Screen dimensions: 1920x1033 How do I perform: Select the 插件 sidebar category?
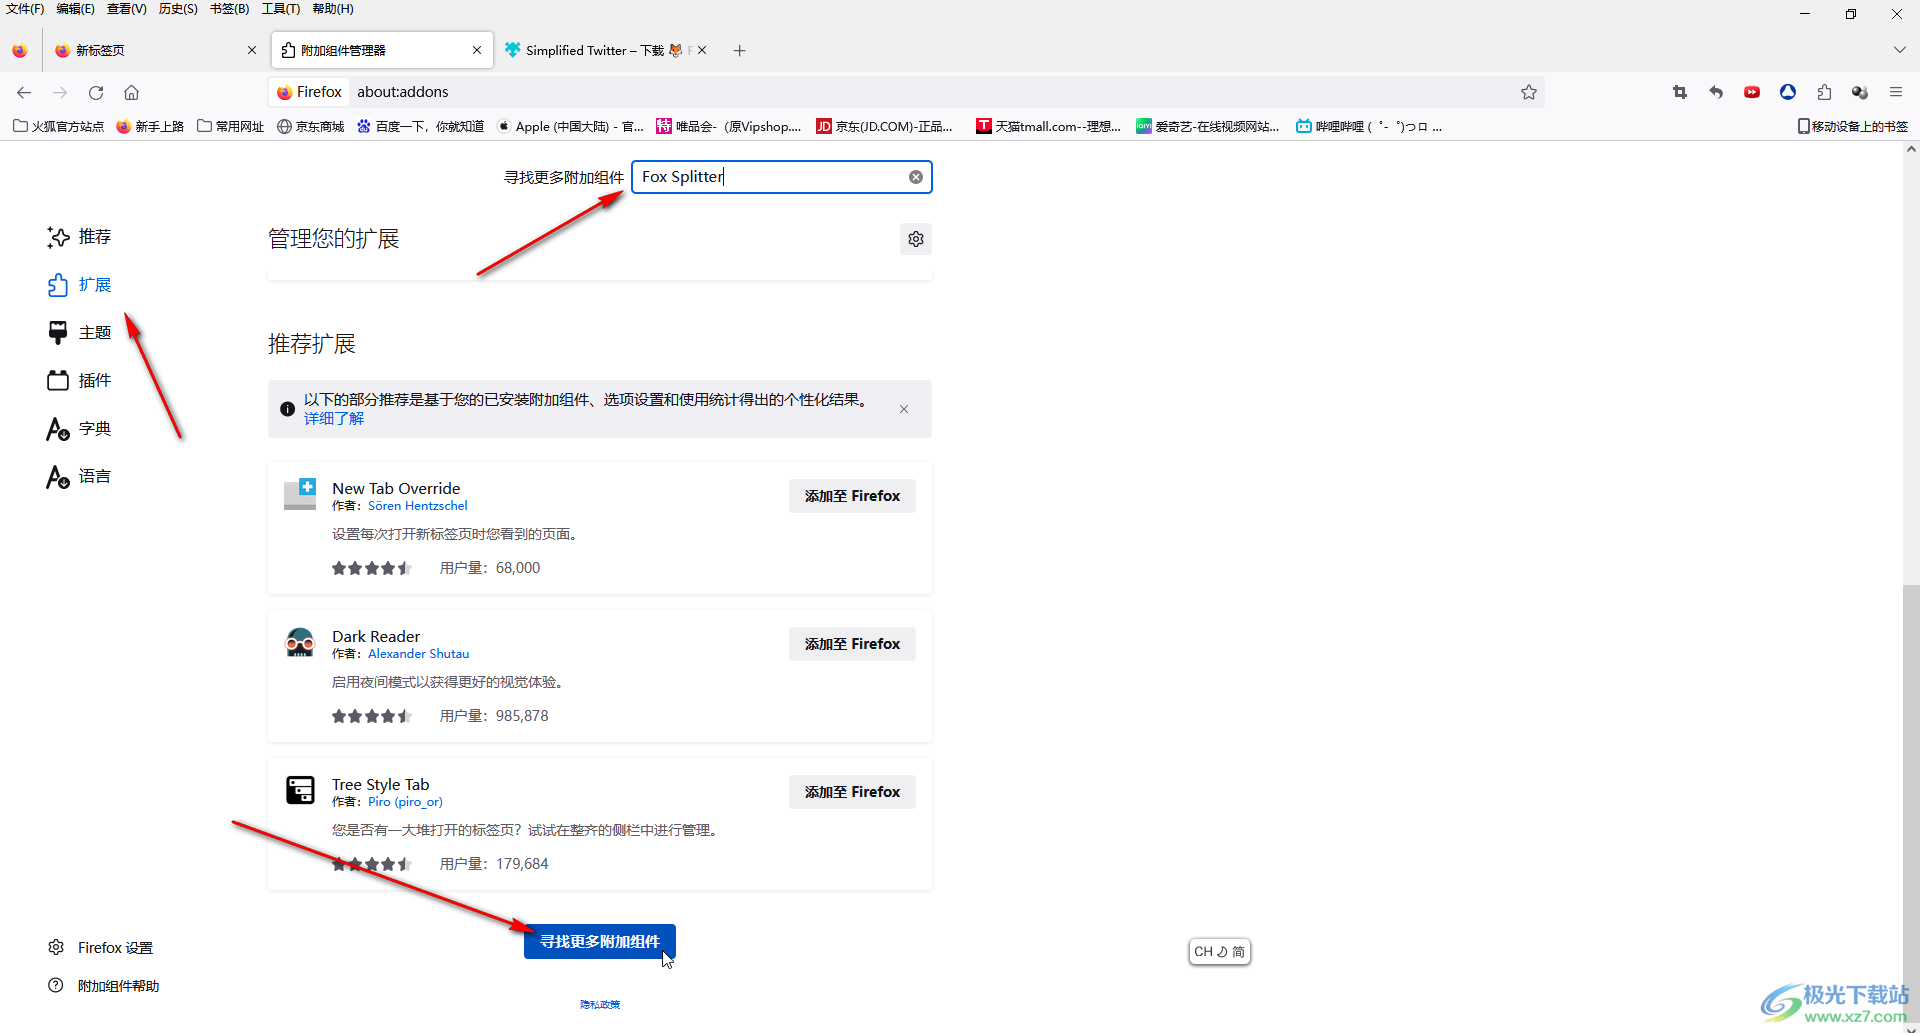tap(79, 381)
